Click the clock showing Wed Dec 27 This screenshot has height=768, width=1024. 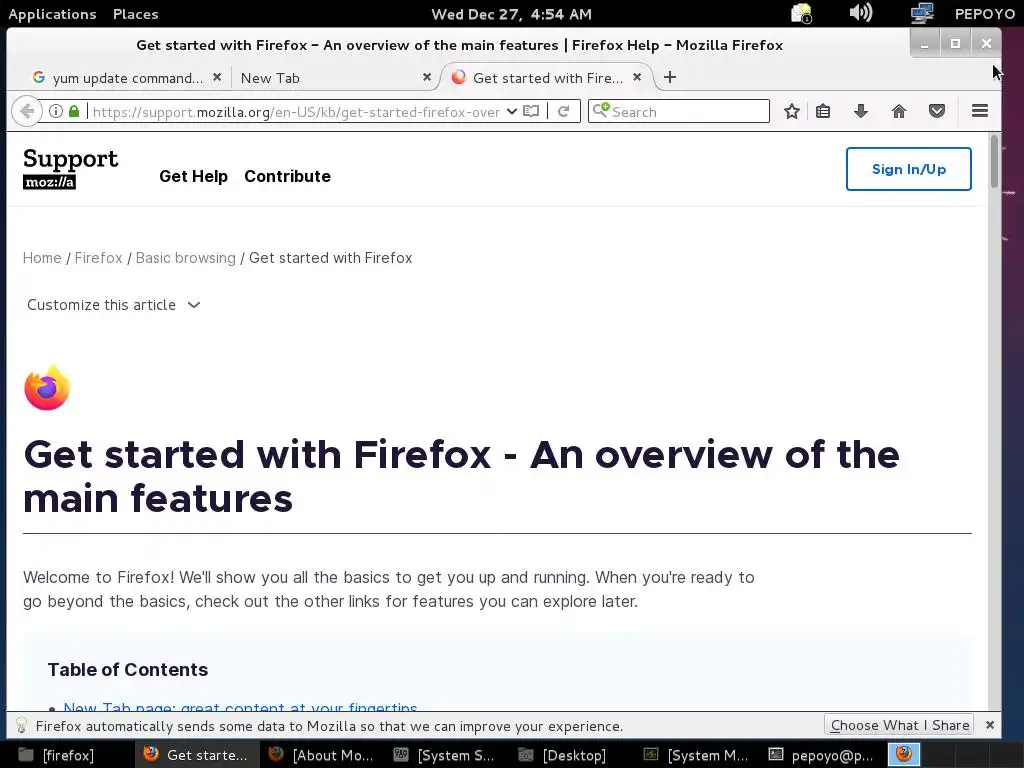click(511, 14)
